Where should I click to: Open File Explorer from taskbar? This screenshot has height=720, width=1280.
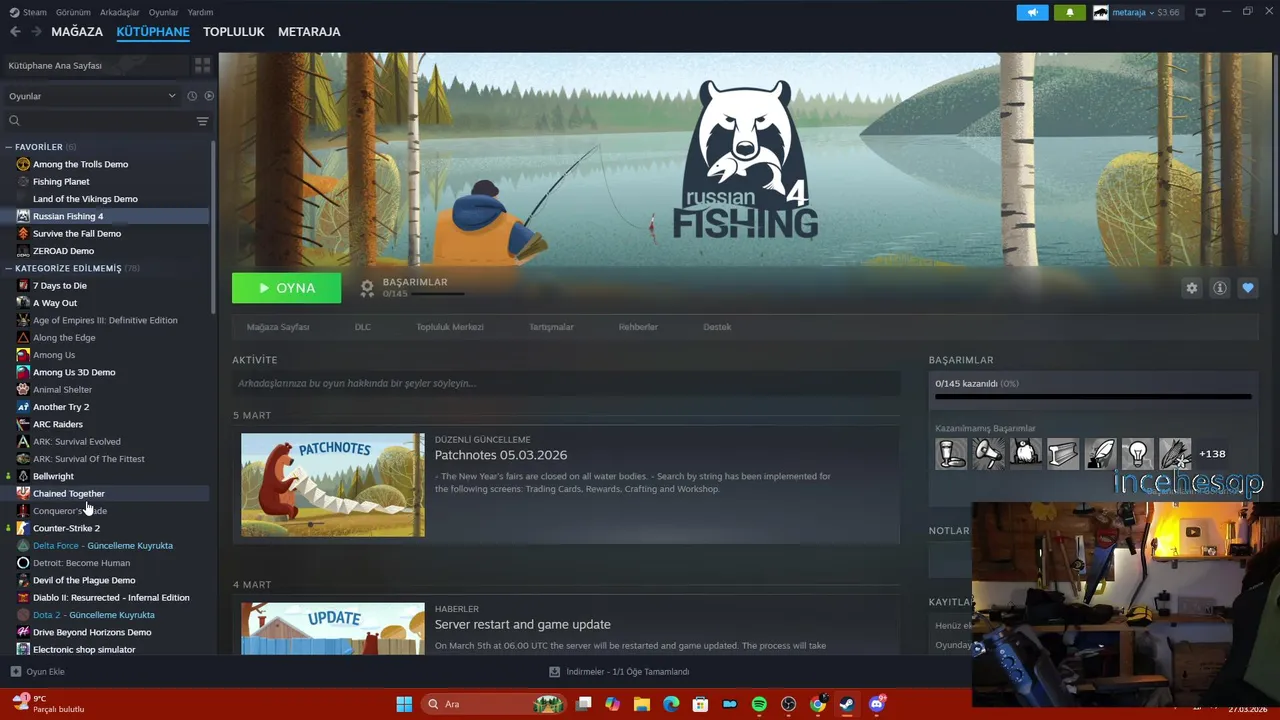click(x=641, y=704)
